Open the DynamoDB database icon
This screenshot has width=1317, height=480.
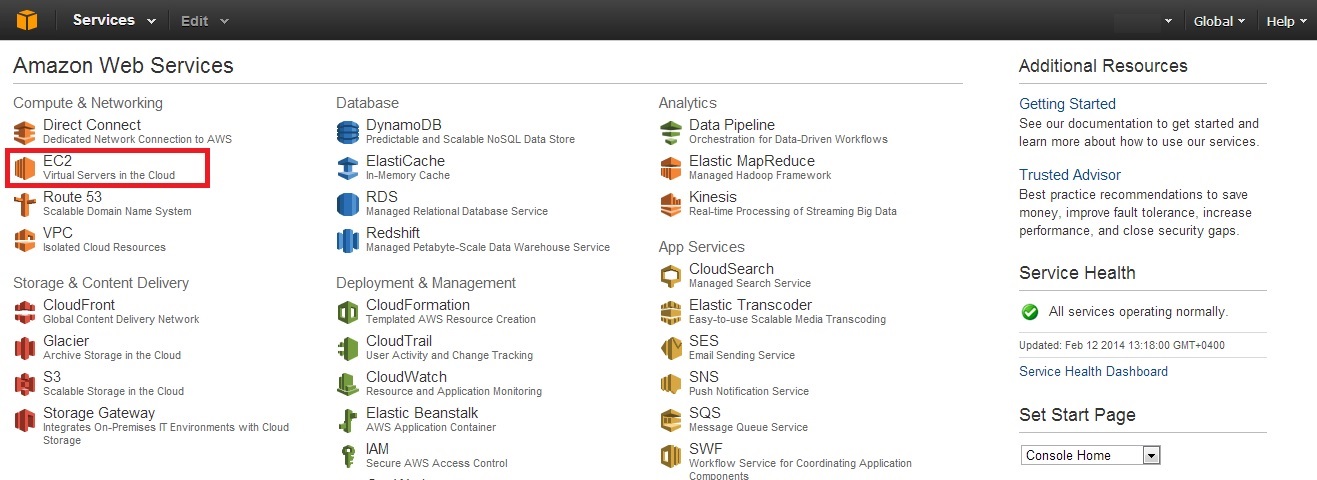pyautogui.click(x=347, y=132)
